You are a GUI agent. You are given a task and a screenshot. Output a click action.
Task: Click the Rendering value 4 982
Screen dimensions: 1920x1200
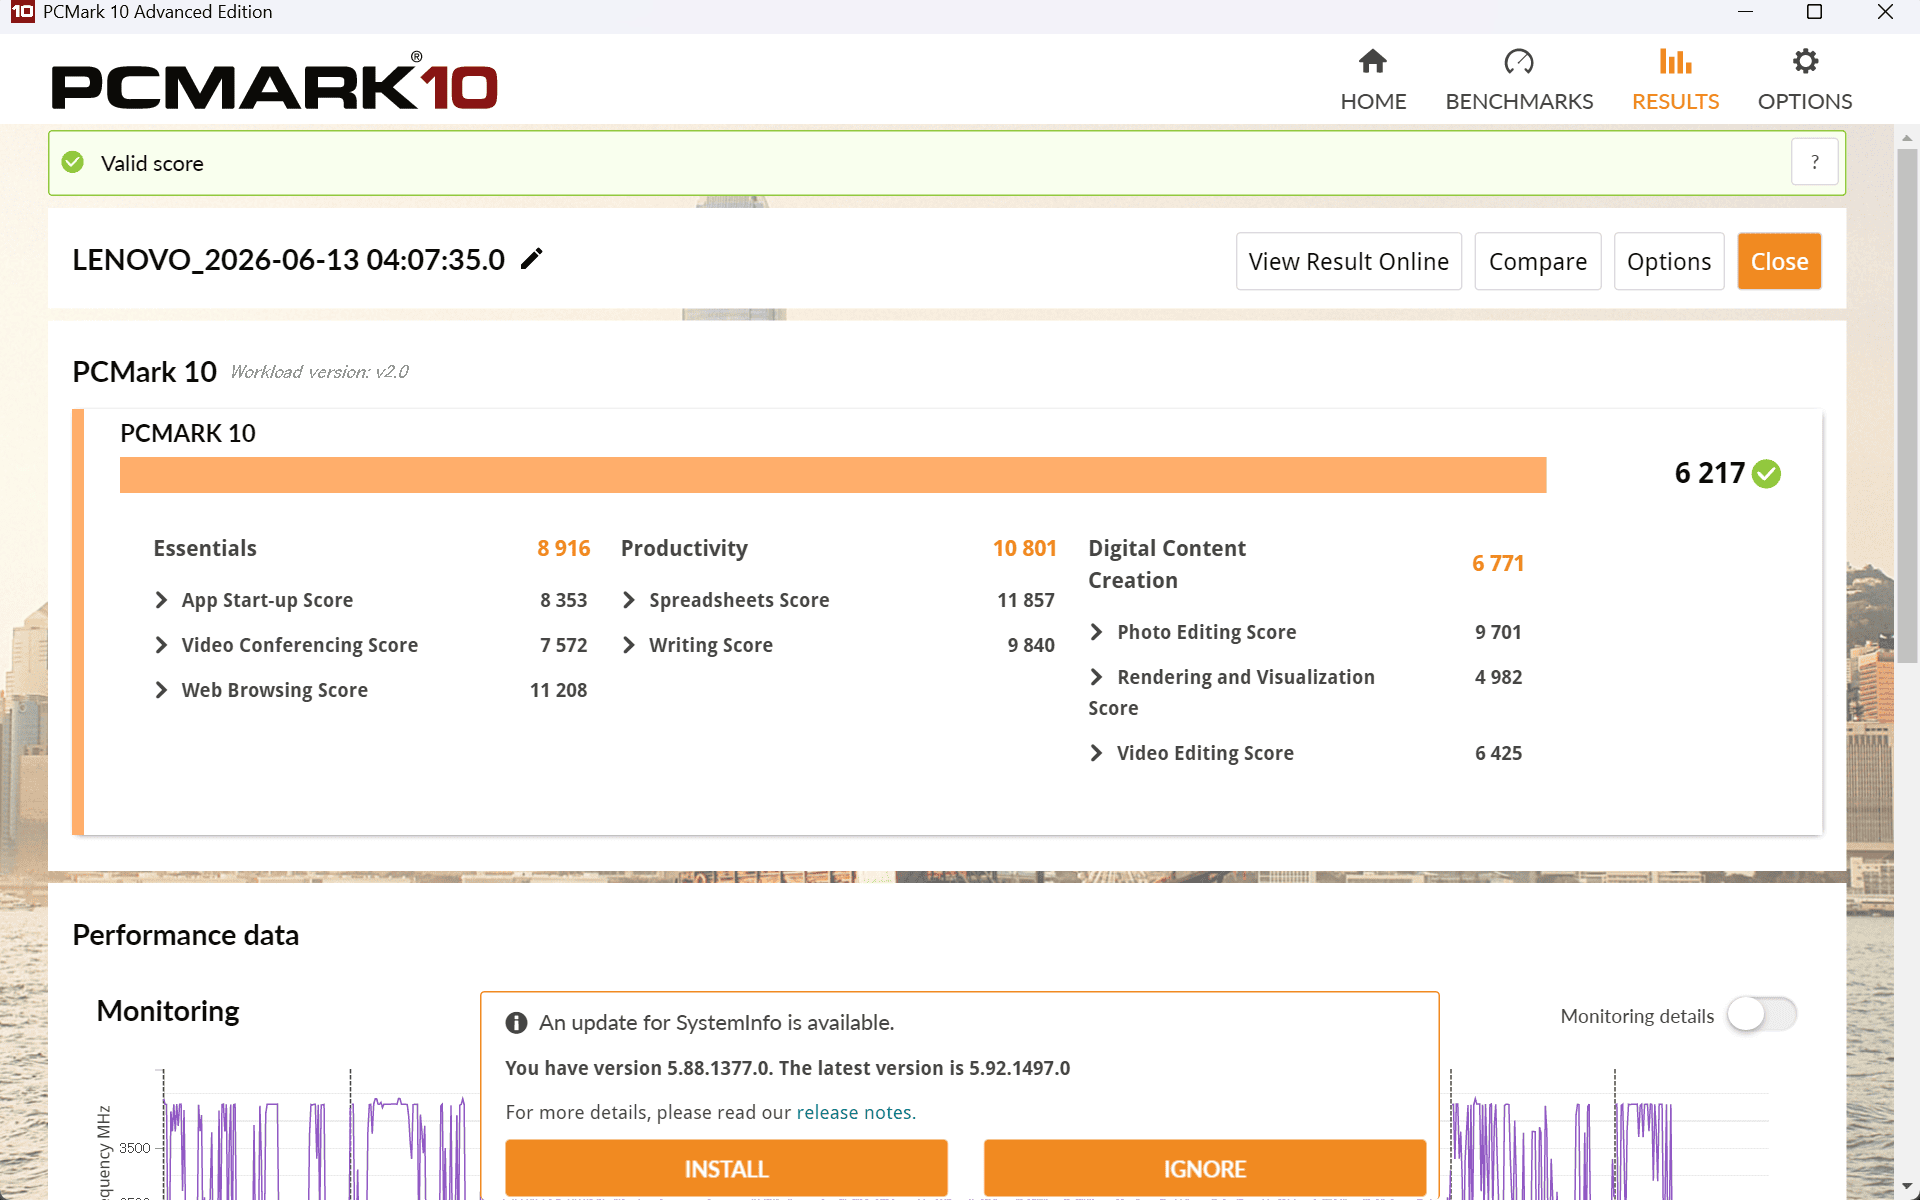1498,677
